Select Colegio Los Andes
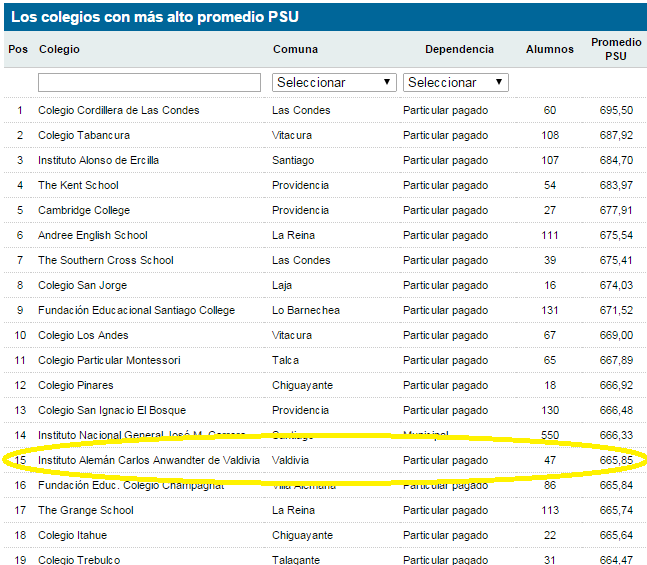This screenshot has width=647, height=565. tap(83, 335)
